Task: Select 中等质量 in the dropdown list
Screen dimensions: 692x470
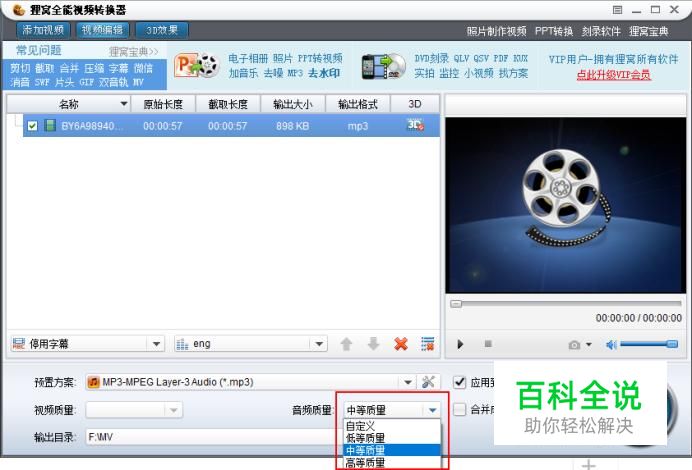Action: 392,450
